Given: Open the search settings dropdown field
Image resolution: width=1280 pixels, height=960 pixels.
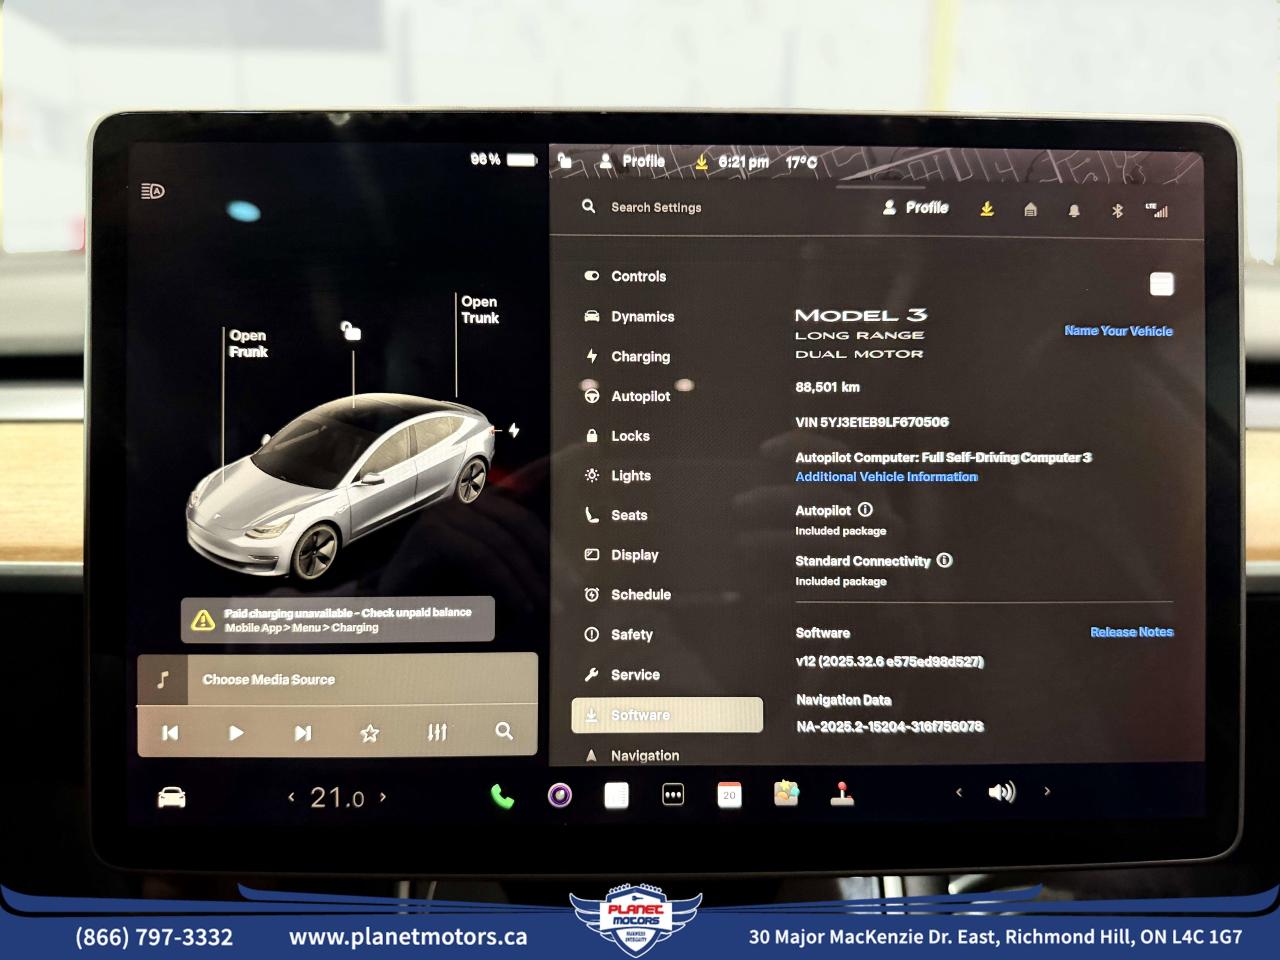Looking at the screenshot, I should (656, 207).
